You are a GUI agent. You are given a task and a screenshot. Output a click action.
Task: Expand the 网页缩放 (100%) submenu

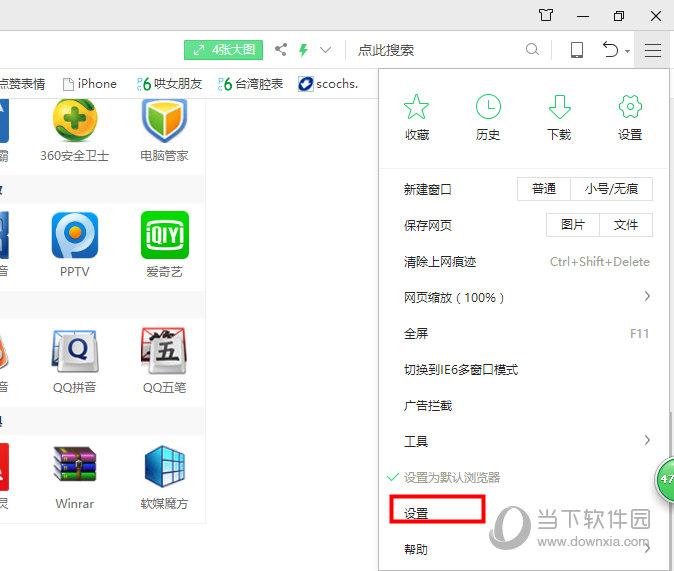tap(524, 298)
